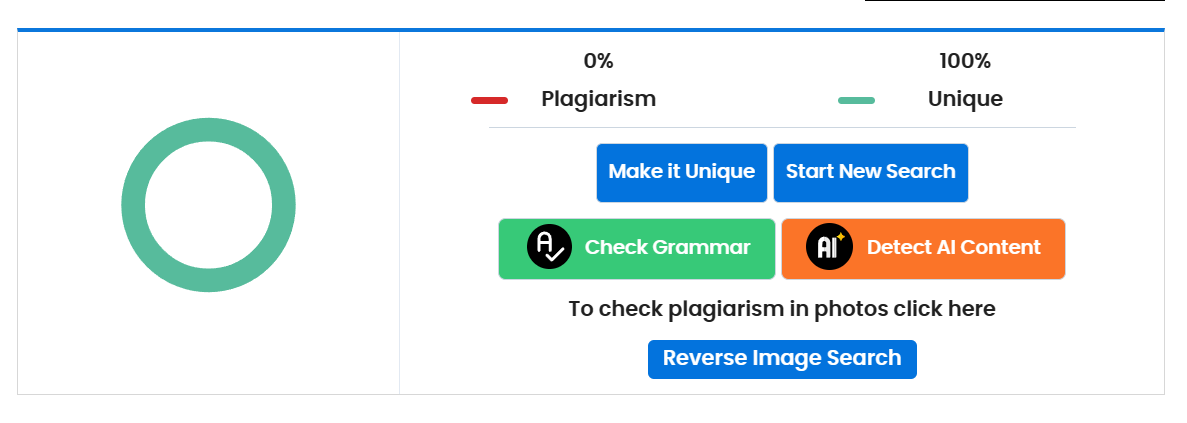This screenshot has width=1187, height=423.
Task: Click the black line above the results panel
Action: click(x=1014, y=1)
